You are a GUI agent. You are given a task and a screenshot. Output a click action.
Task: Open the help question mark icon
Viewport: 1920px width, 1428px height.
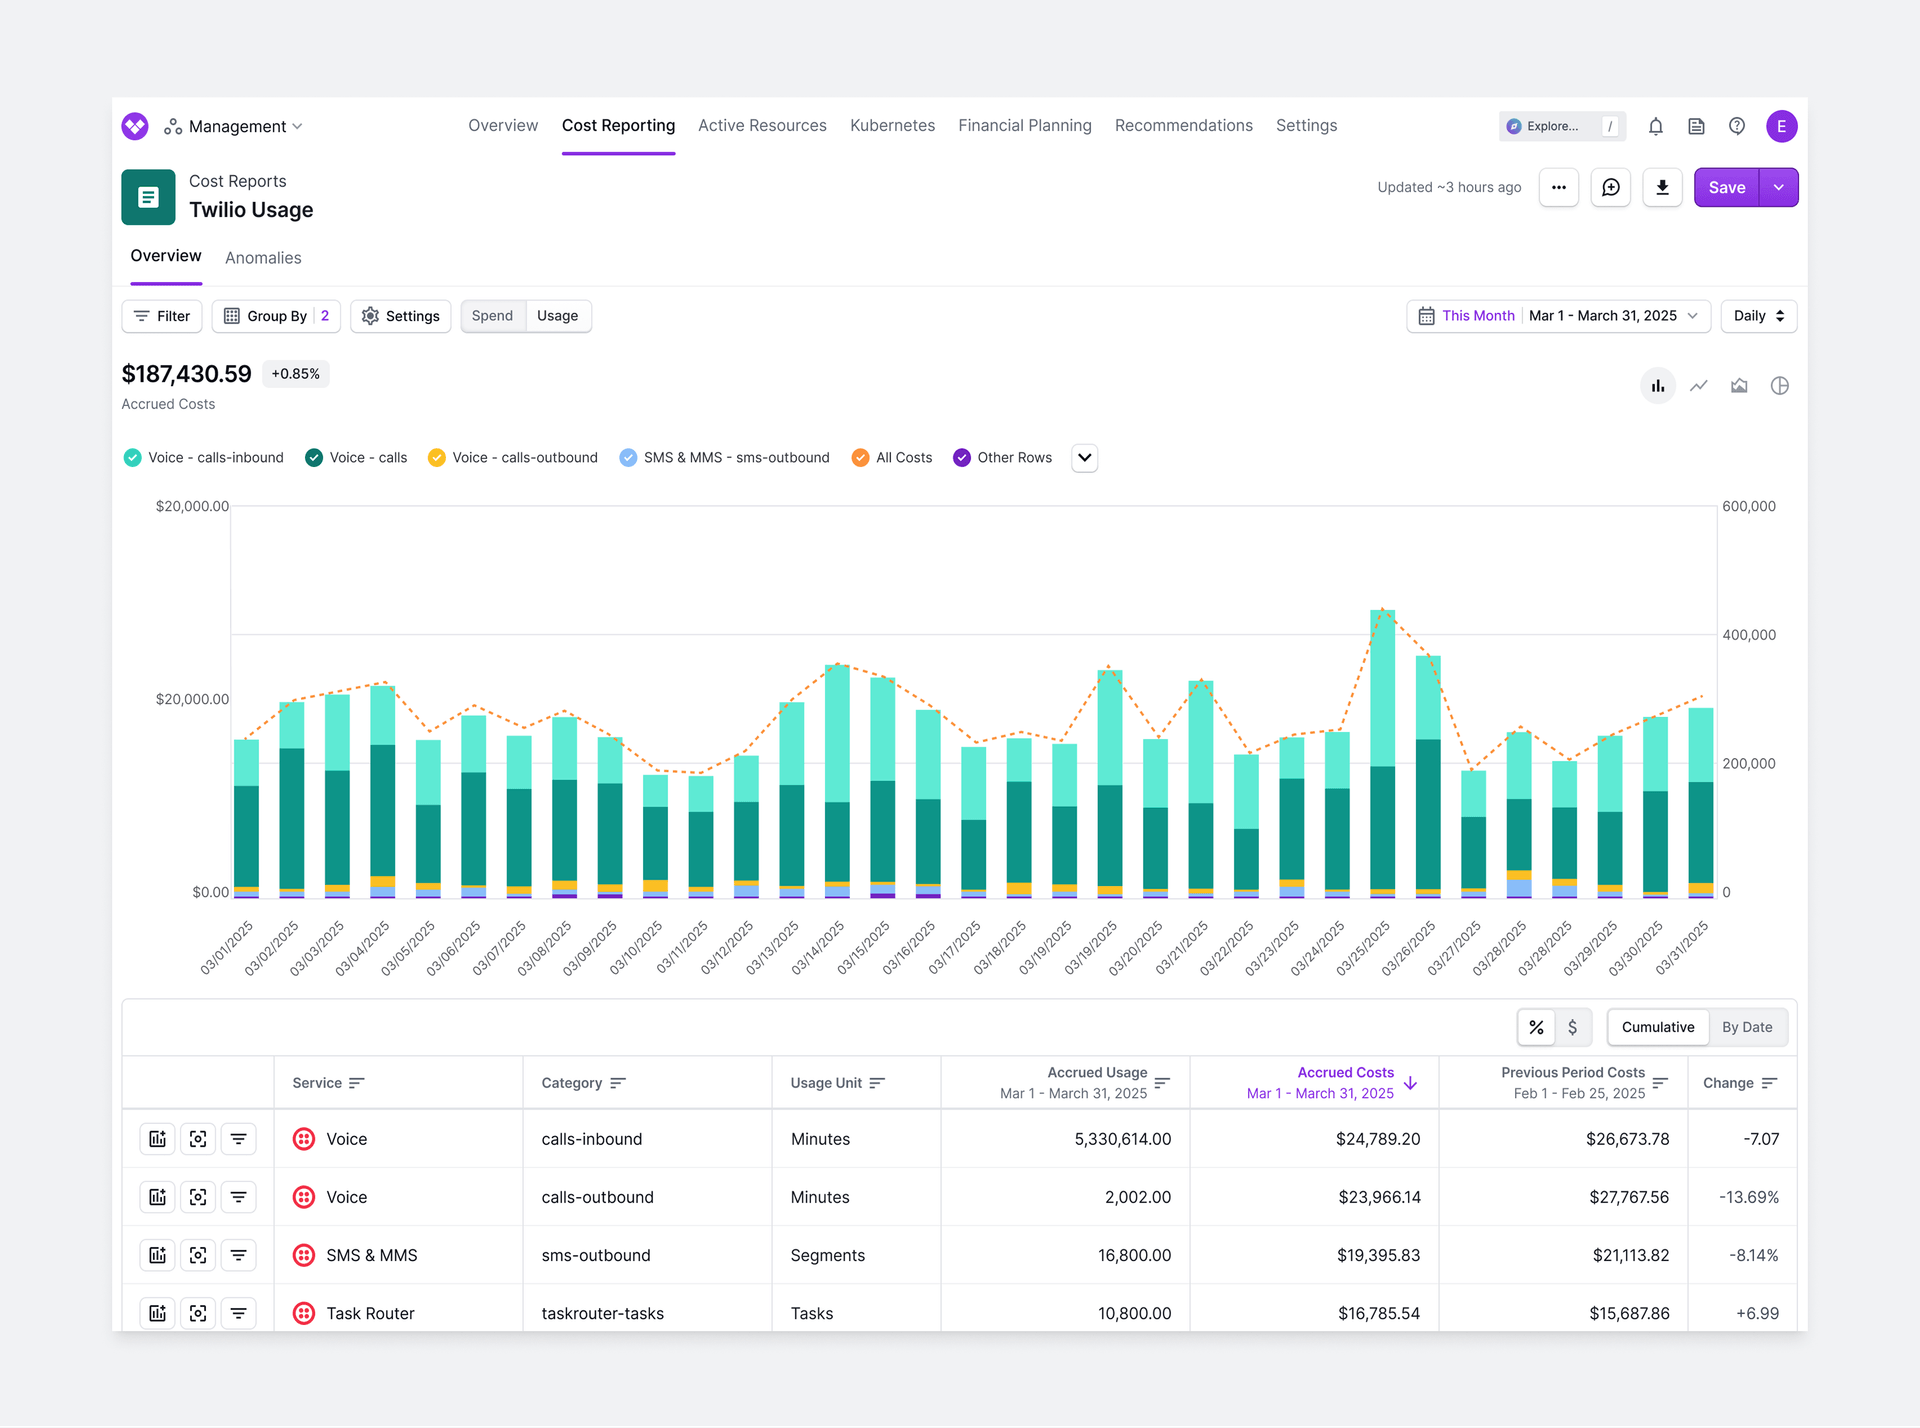point(1737,127)
